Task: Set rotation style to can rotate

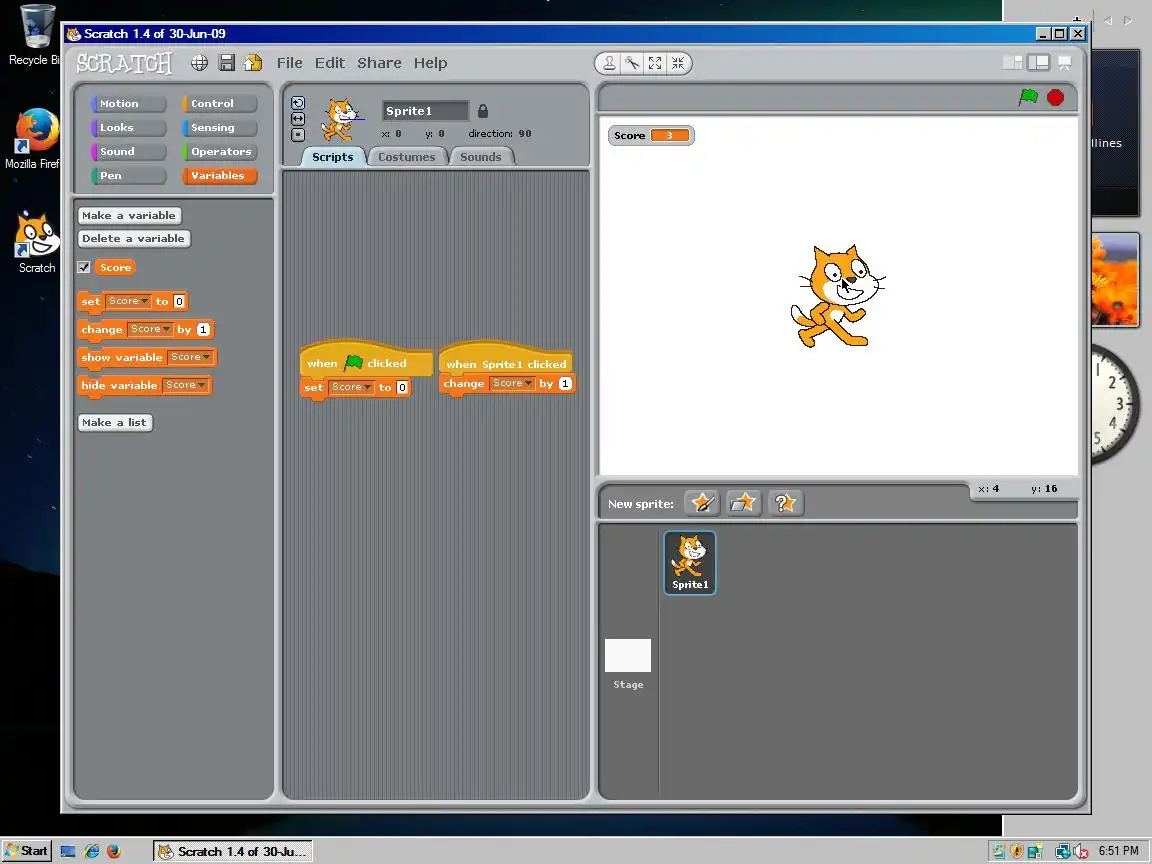Action: click(298, 103)
